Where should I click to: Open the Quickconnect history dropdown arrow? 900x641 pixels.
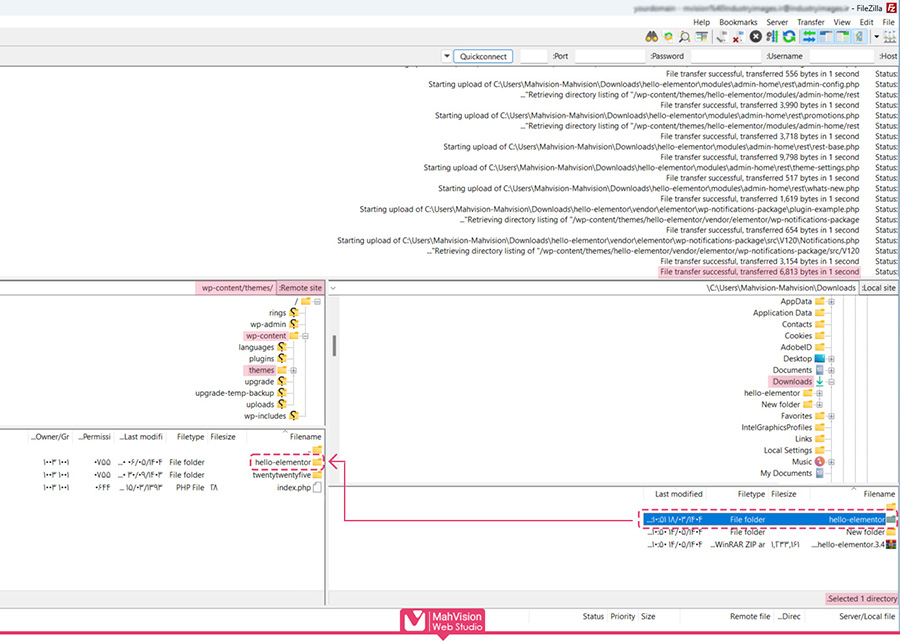pyautogui.click(x=445, y=57)
